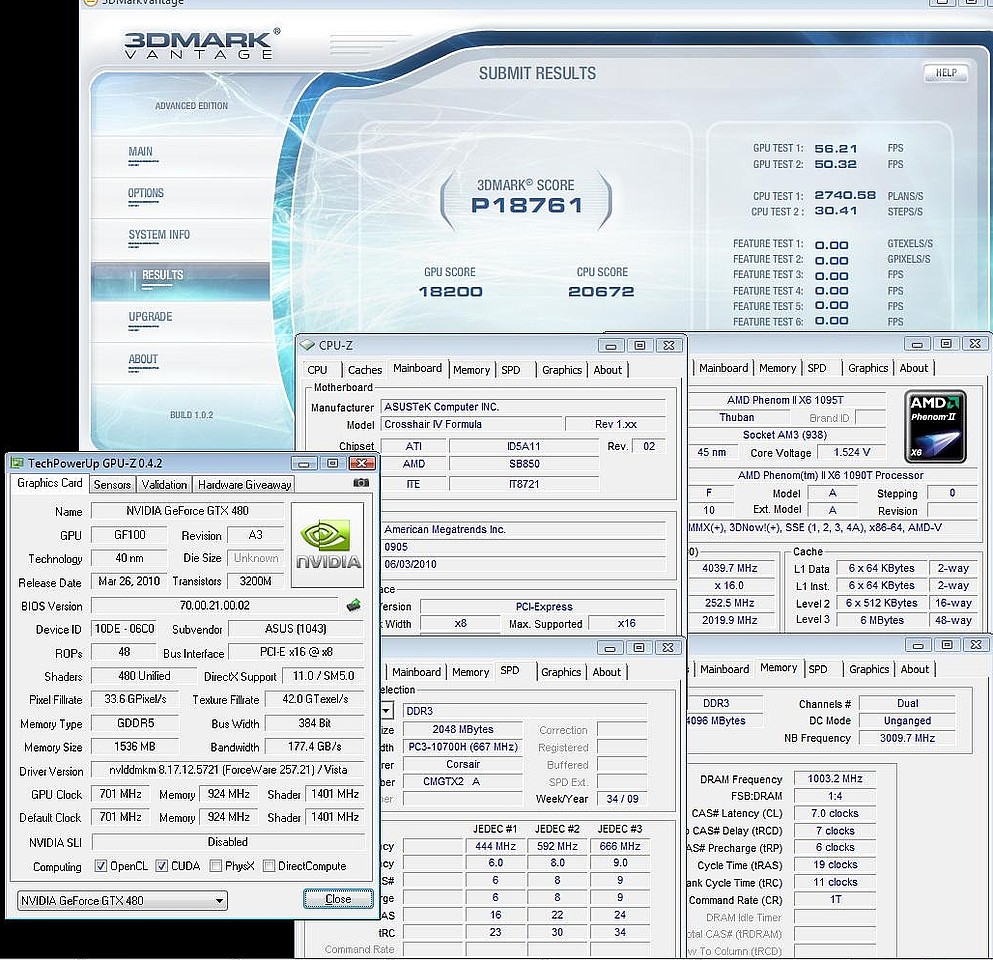Click the 3DMark score P18761
The width and height of the screenshot is (993, 960).
(526, 205)
